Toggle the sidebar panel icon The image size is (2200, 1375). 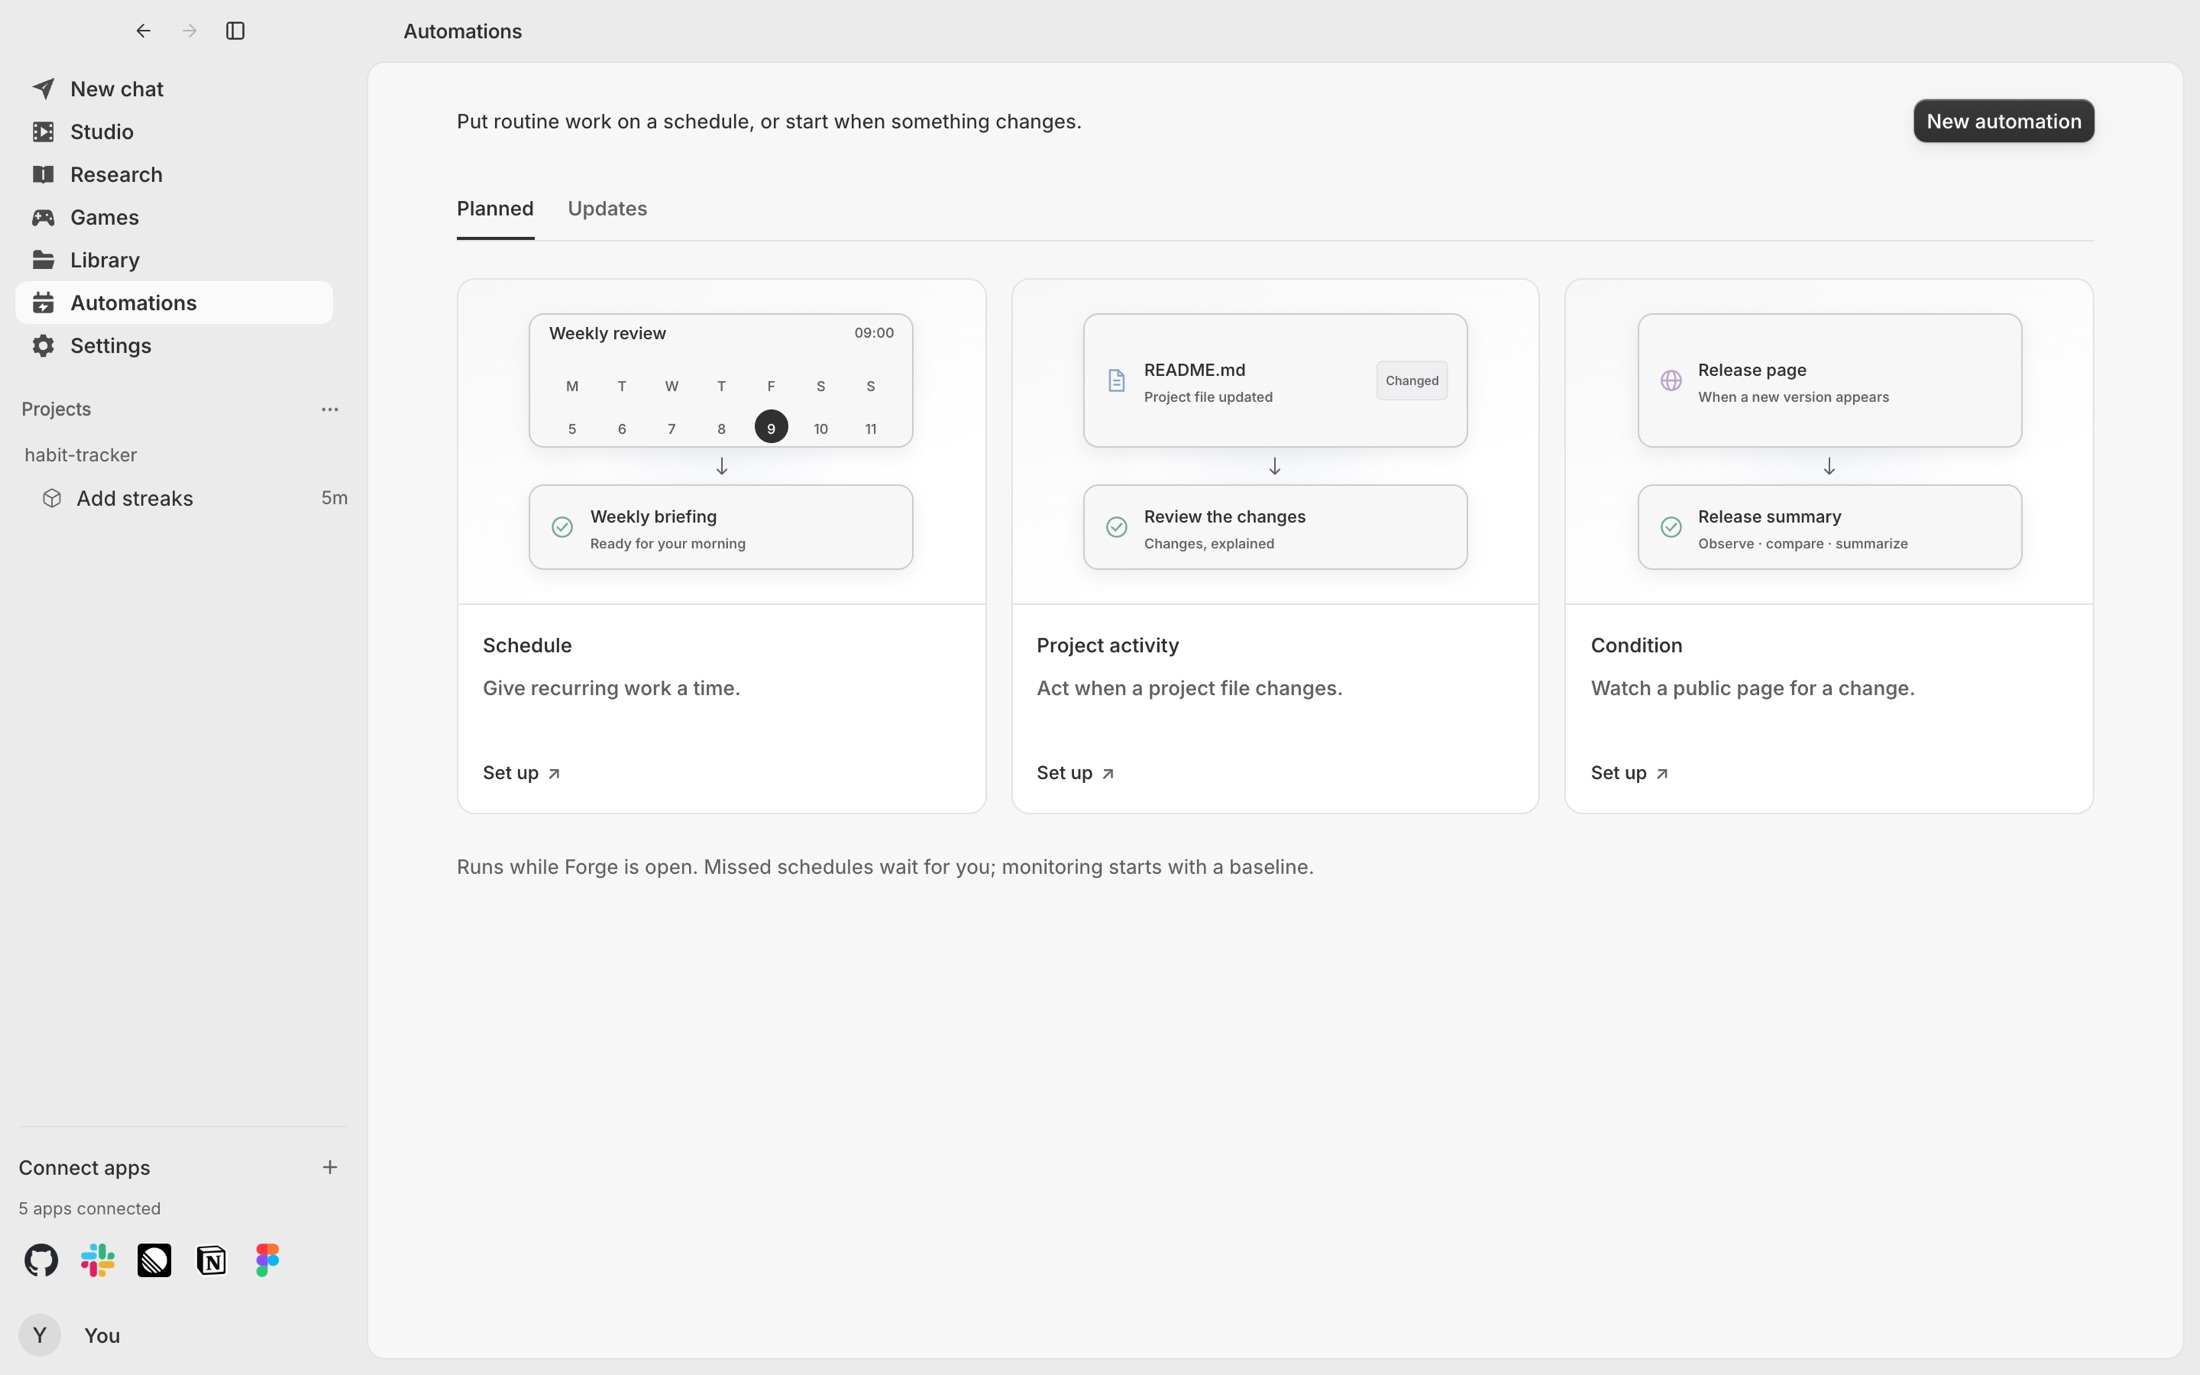click(235, 31)
